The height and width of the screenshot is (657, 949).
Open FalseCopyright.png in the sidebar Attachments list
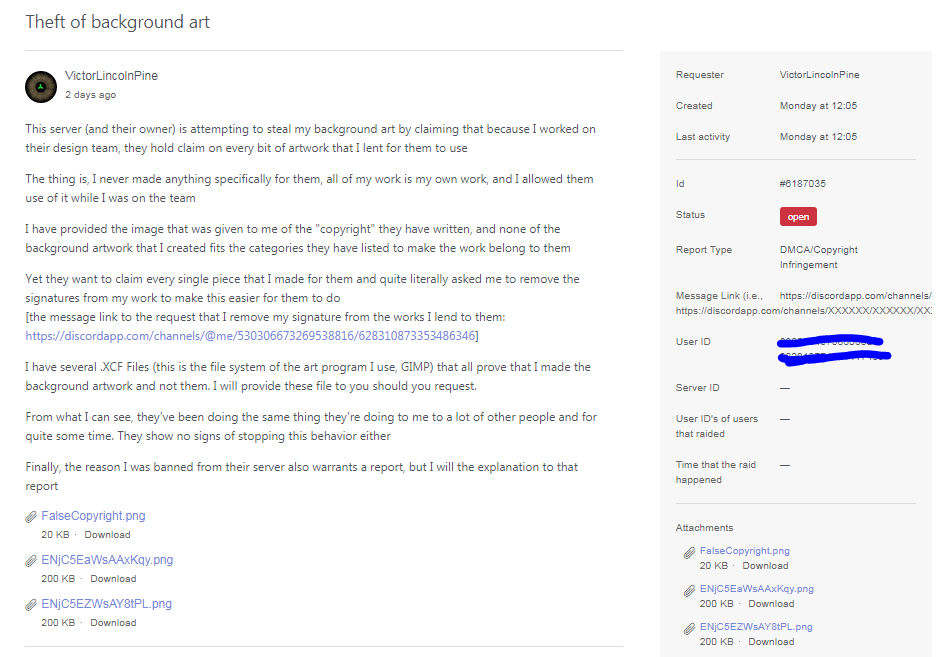tap(744, 551)
